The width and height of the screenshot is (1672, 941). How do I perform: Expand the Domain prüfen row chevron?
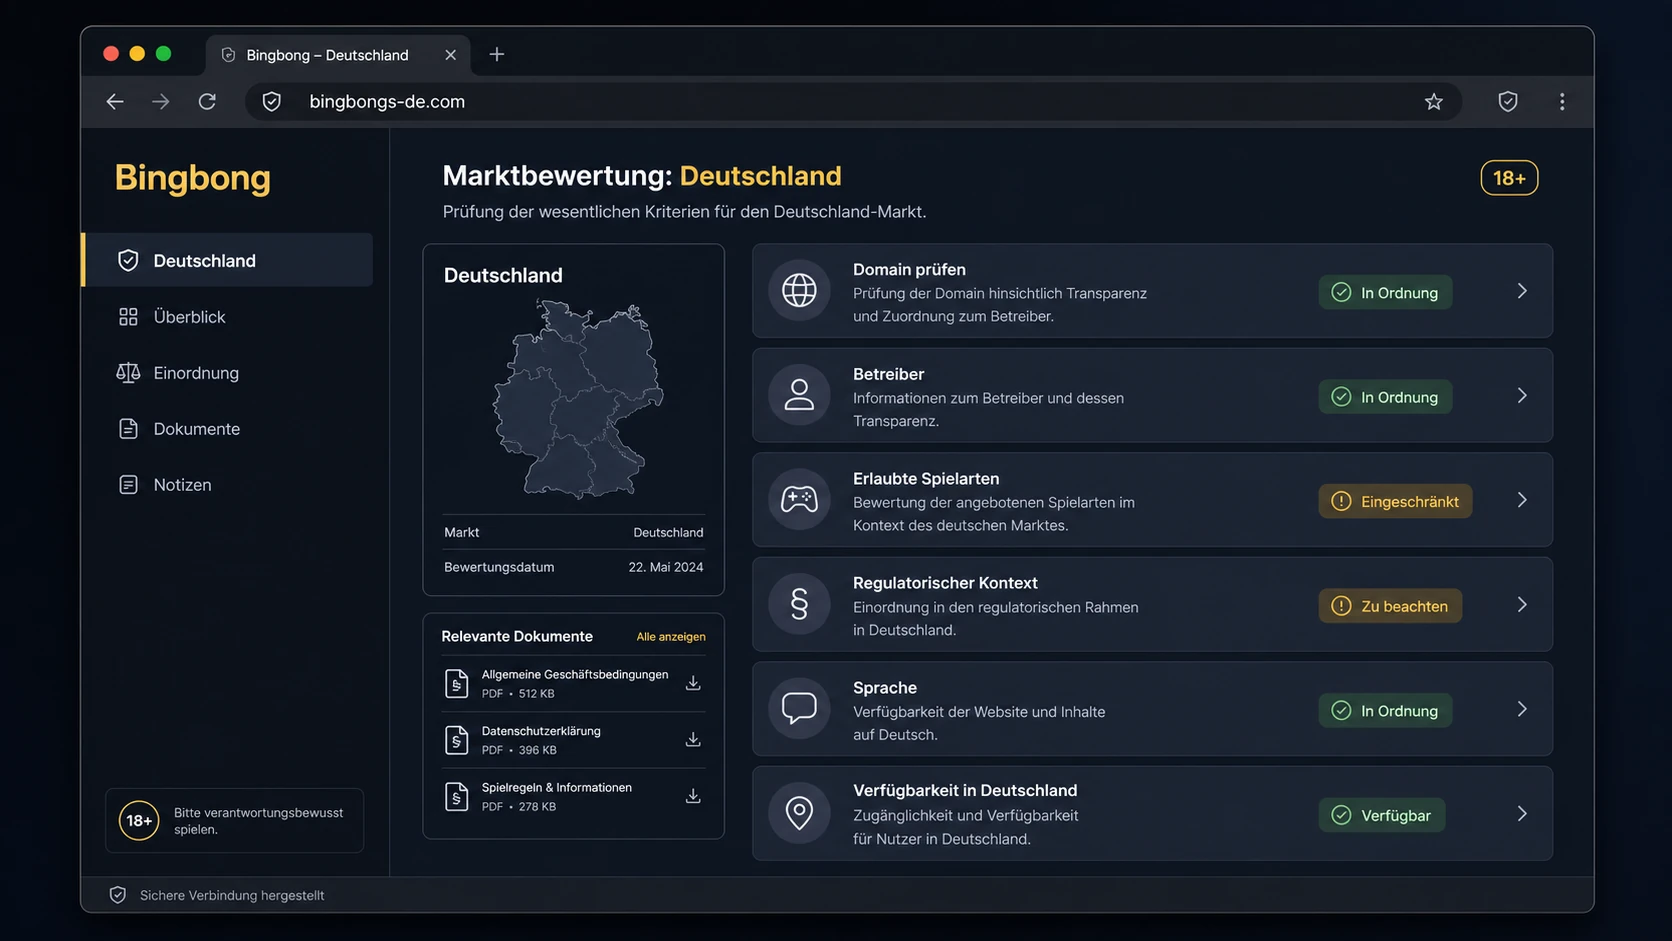coord(1522,291)
